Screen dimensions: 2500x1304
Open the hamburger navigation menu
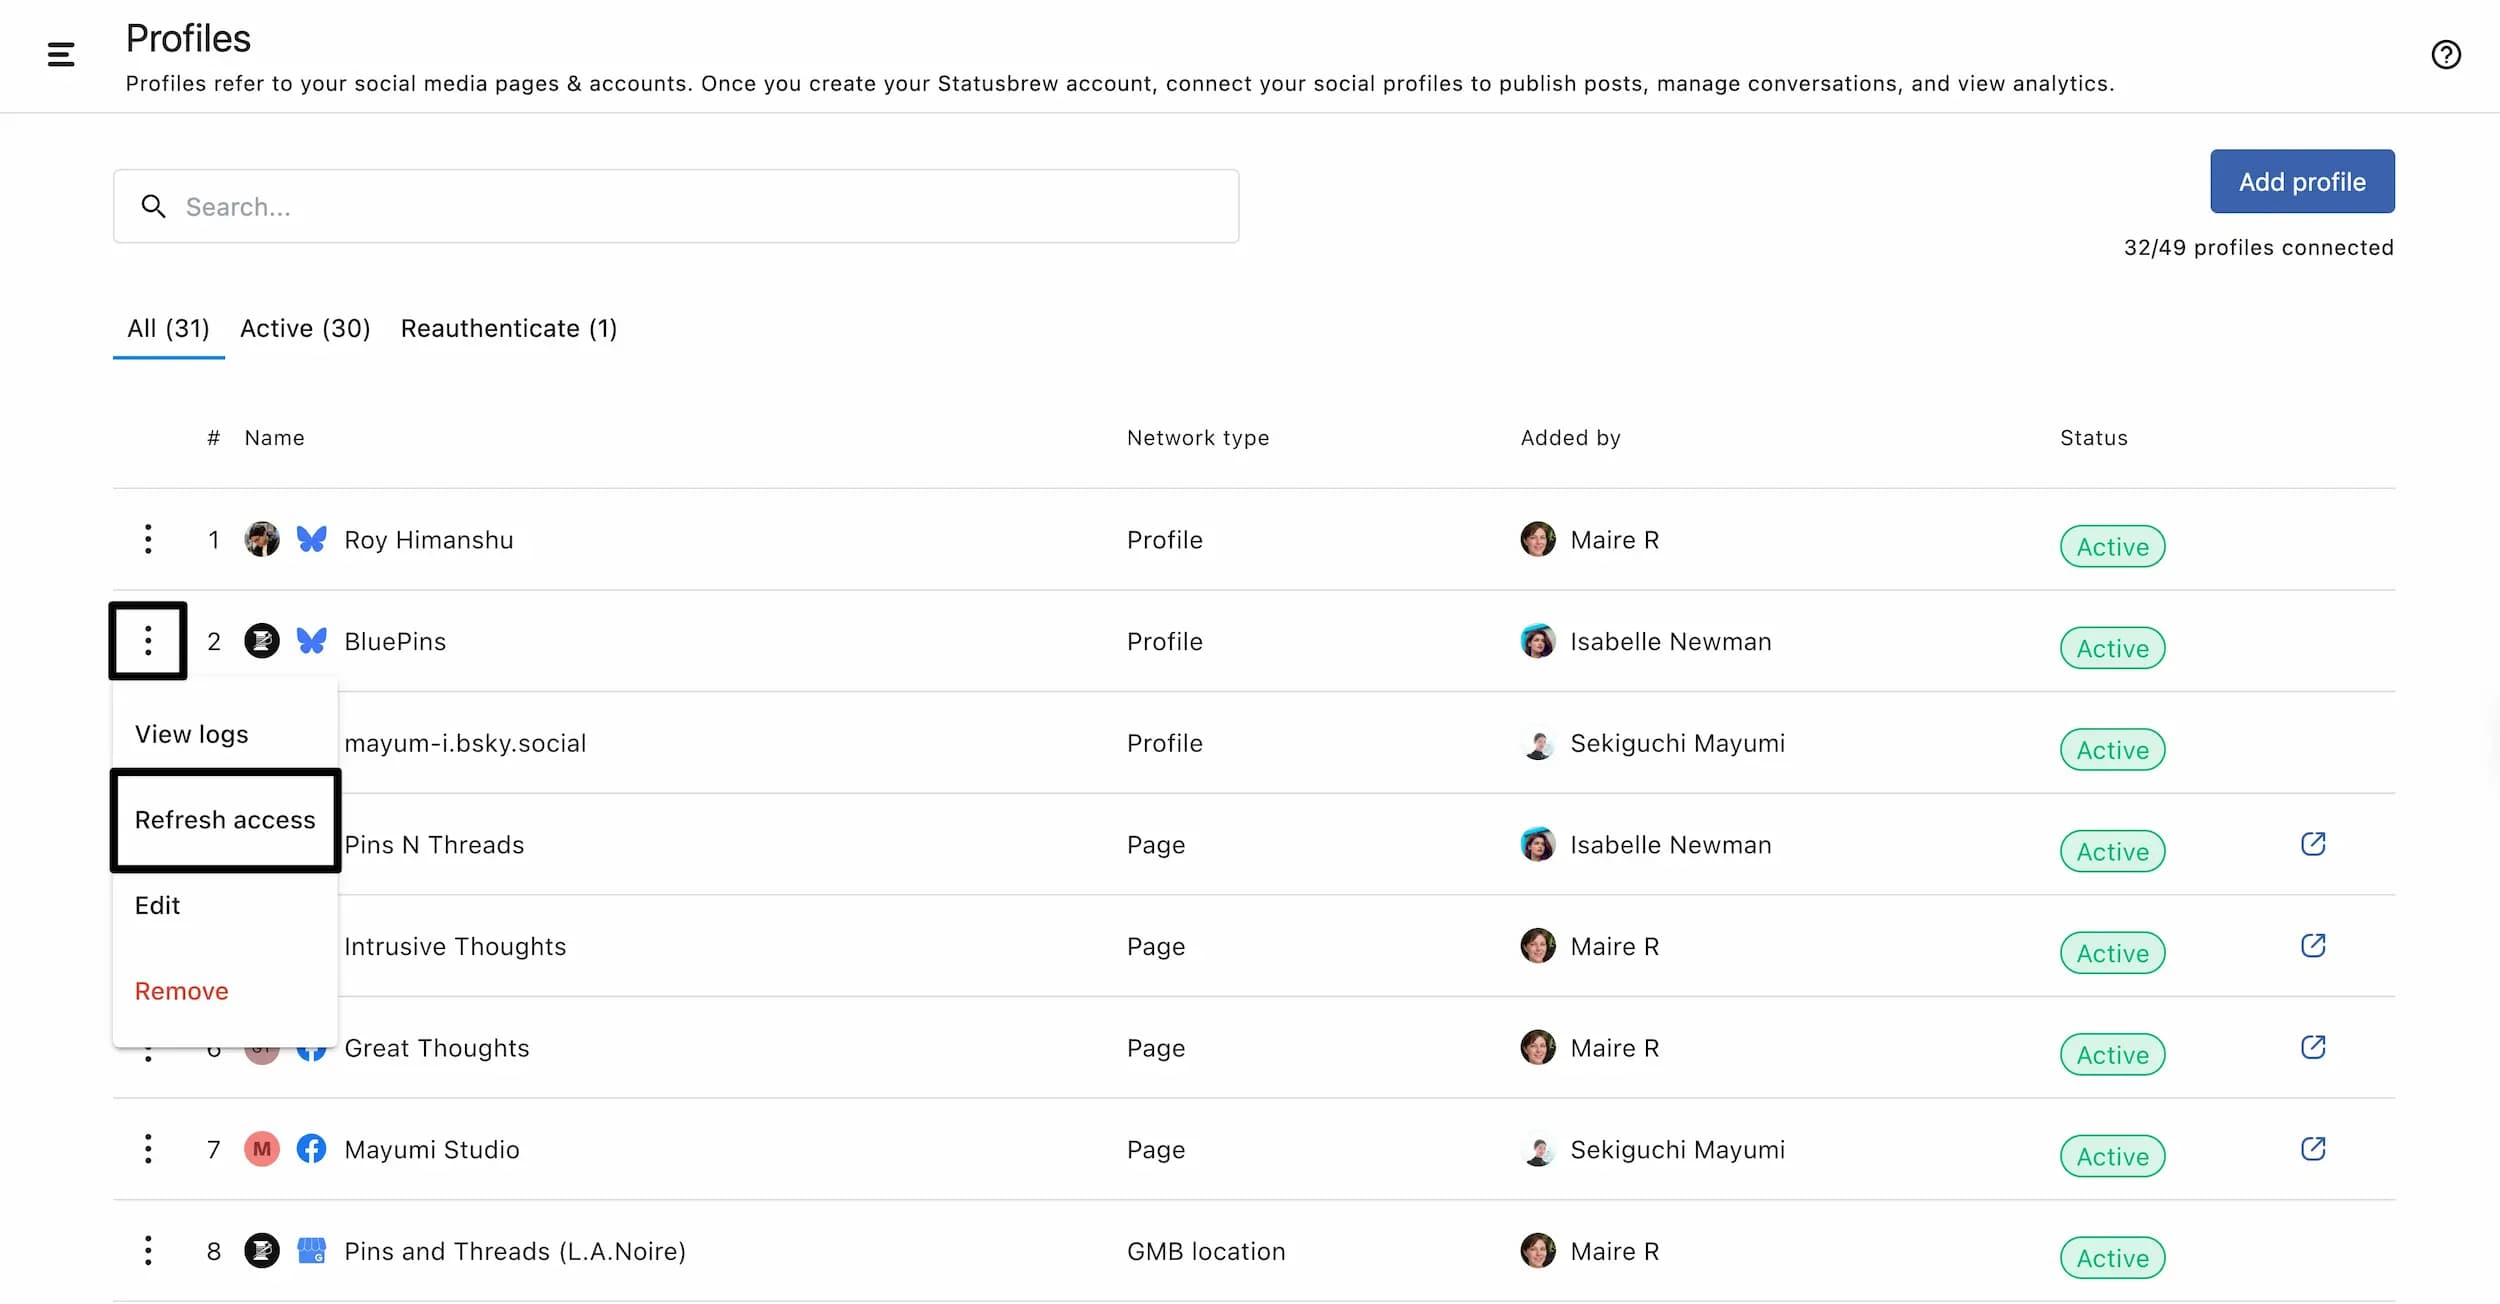pos(61,55)
